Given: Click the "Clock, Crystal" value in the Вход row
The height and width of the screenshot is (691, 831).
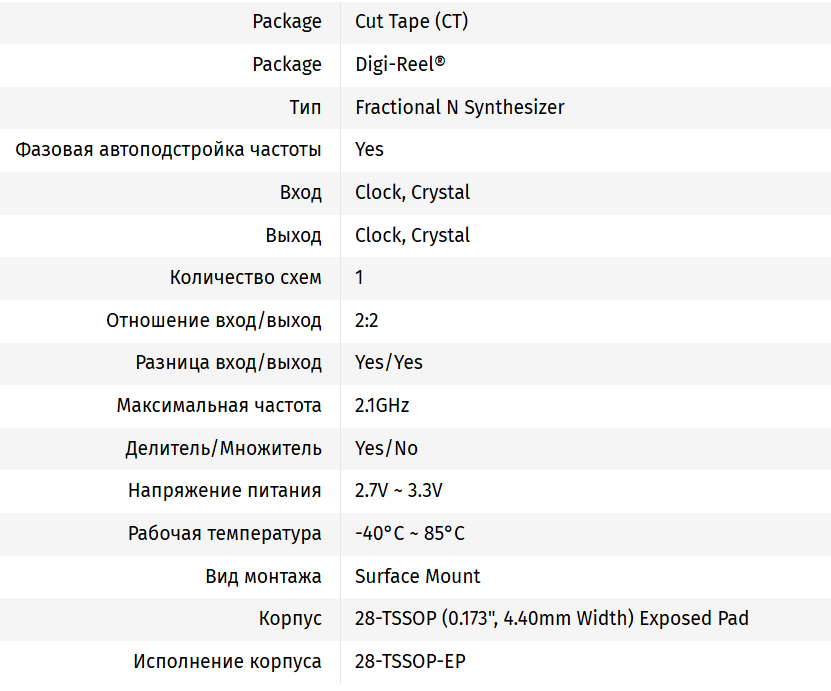Looking at the screenshot, I should pyautogui.click(x=412, y=192).
